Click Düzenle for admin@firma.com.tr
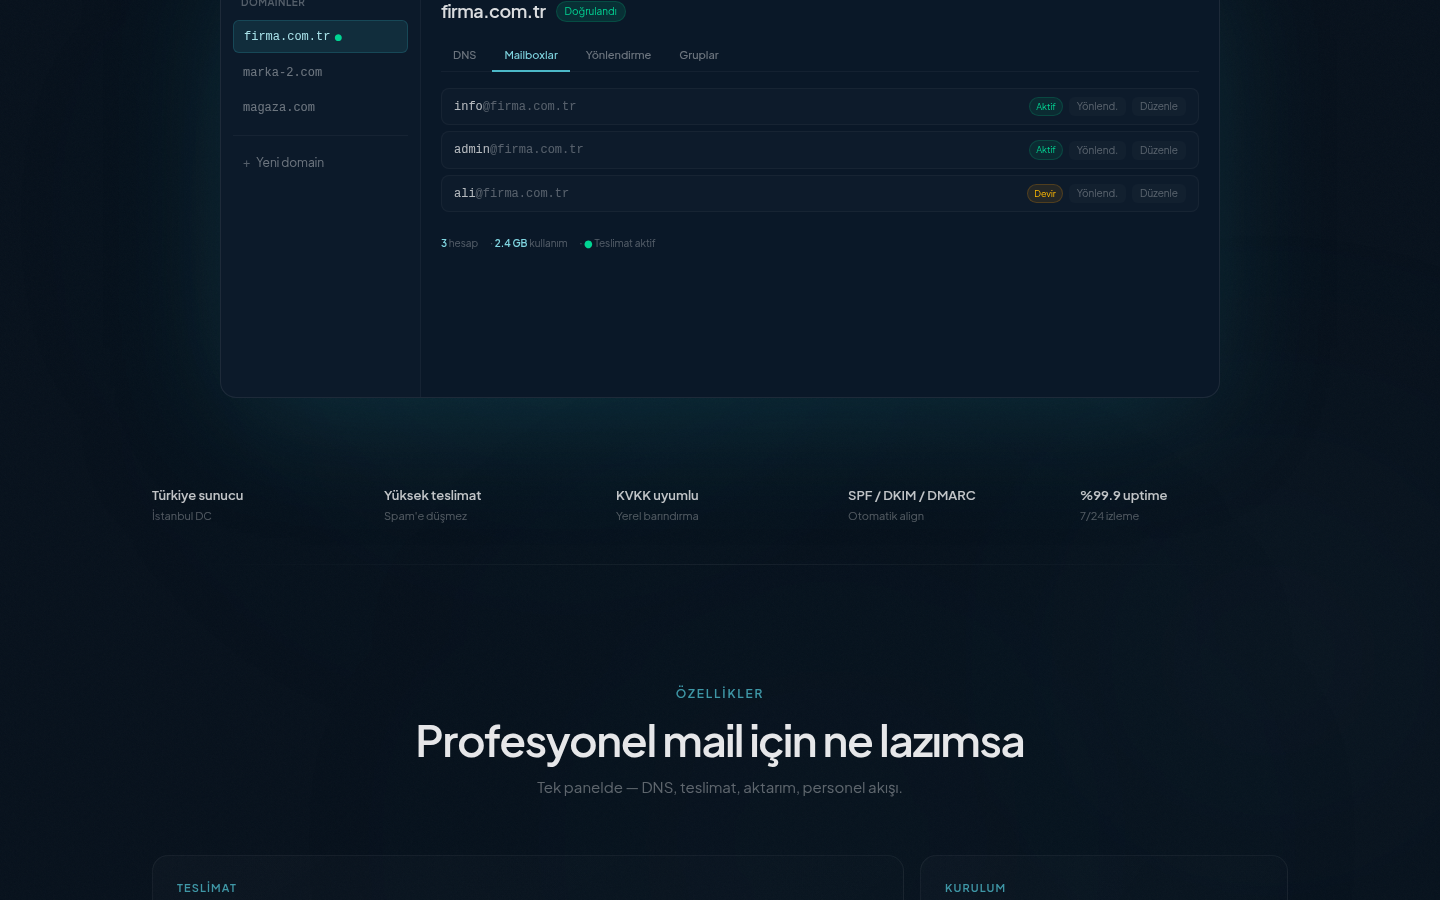Screen dimensions: 1440x900 [1159, 150]
